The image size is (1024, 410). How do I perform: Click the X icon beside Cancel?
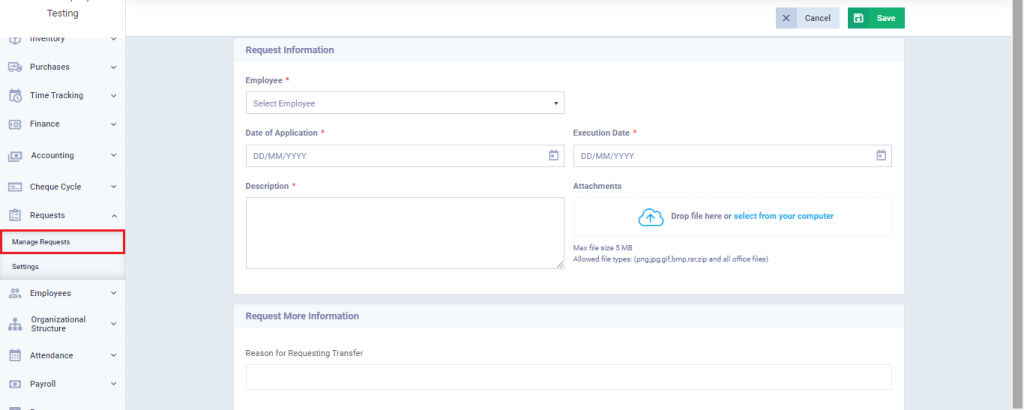tap(786, 18)
